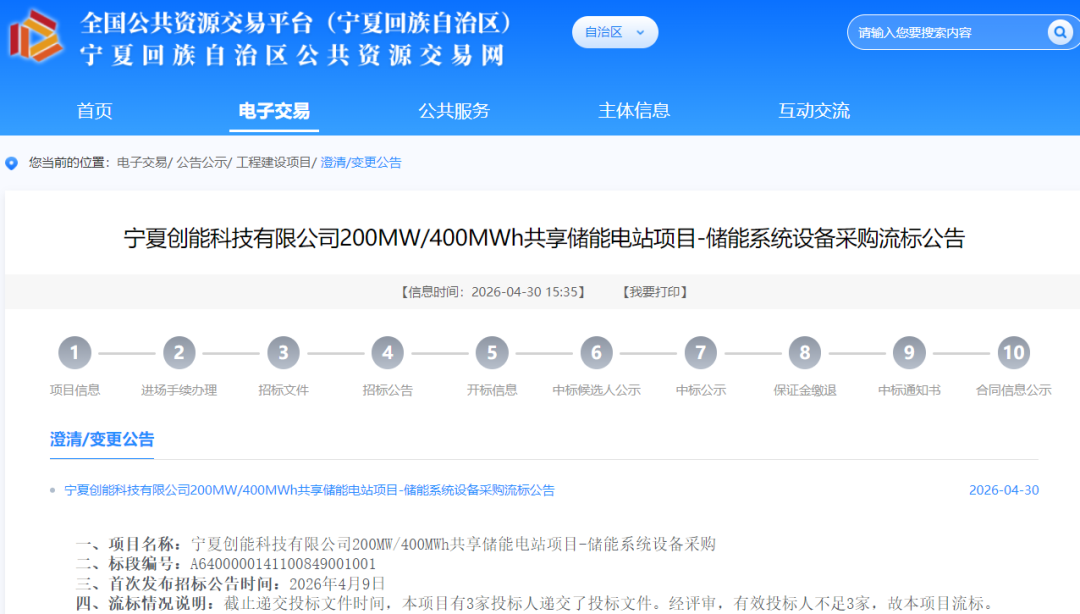The width and height of the screenshot is (1080, 614).
Task: Click the 中标通知书 step label
Action: [x=909, y=390]
